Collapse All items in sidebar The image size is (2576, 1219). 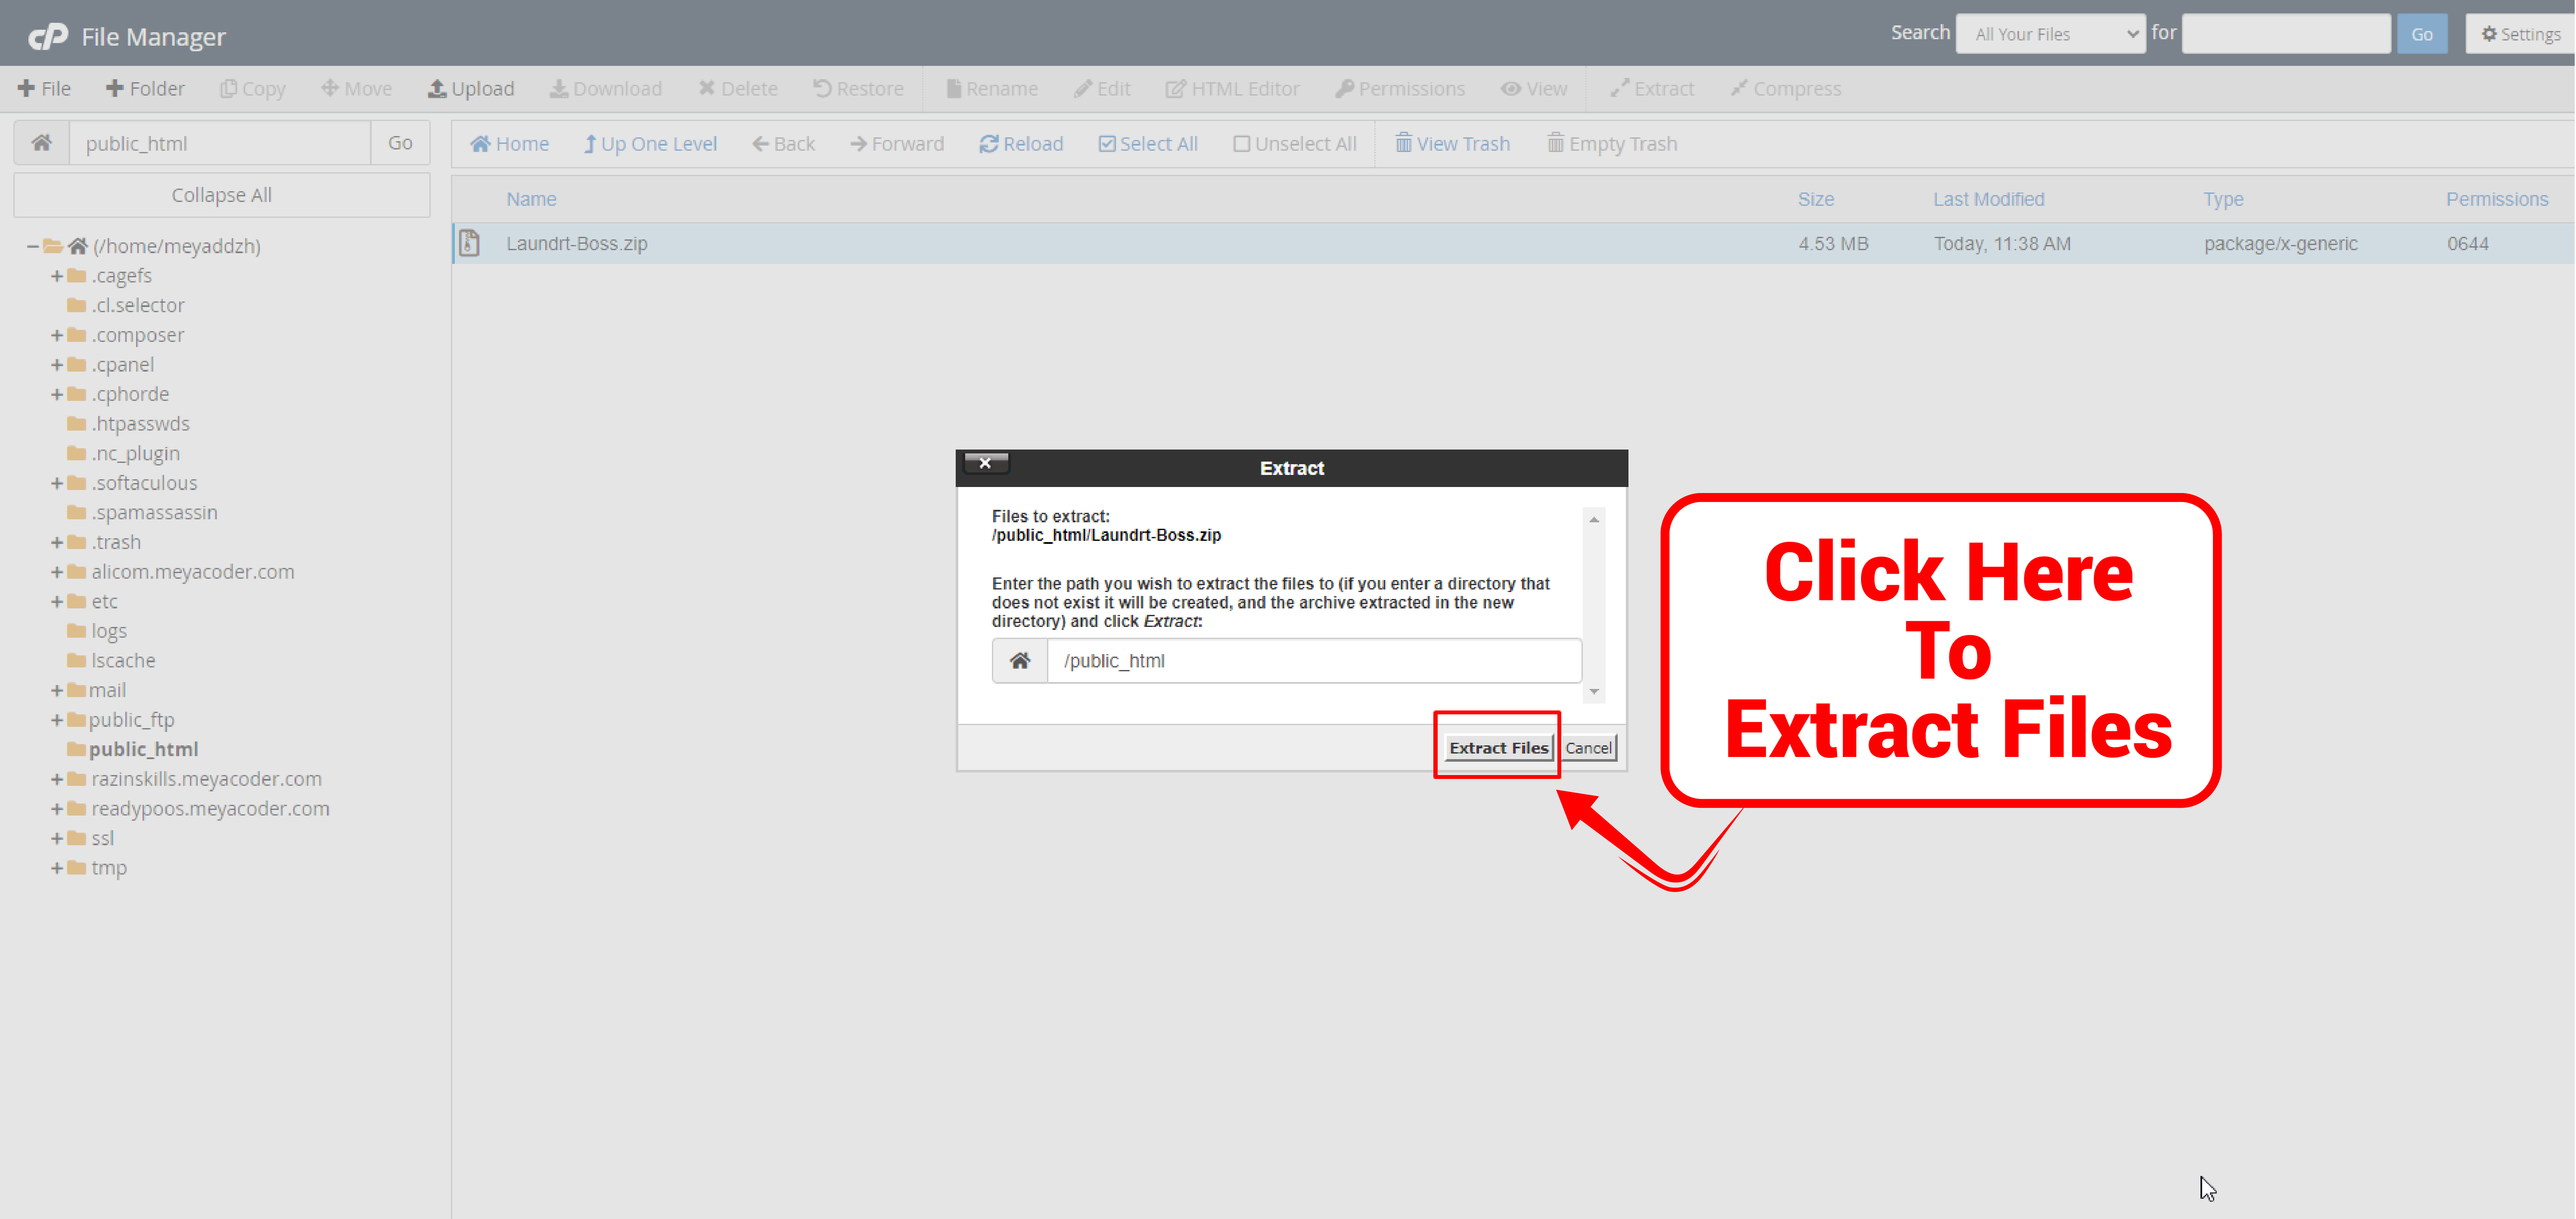click(x=222, y=195)
